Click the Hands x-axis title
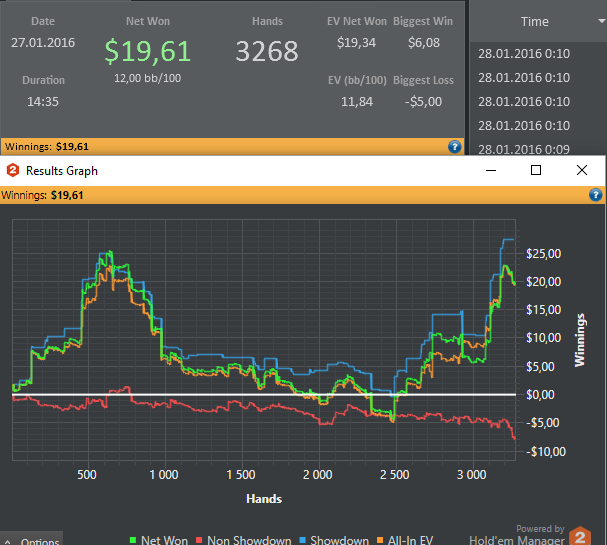The image size is (607, 545). pyautogui.click(x=264, y=499)
